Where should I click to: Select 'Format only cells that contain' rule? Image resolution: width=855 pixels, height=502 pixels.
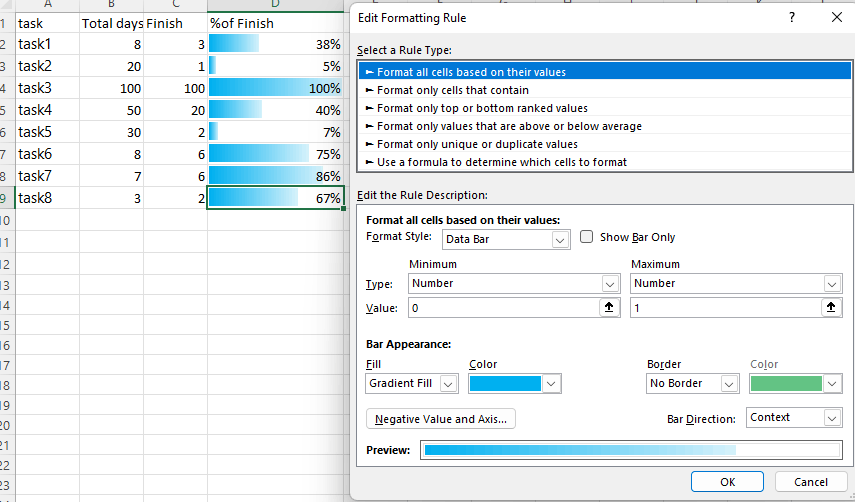click(605, 90)
